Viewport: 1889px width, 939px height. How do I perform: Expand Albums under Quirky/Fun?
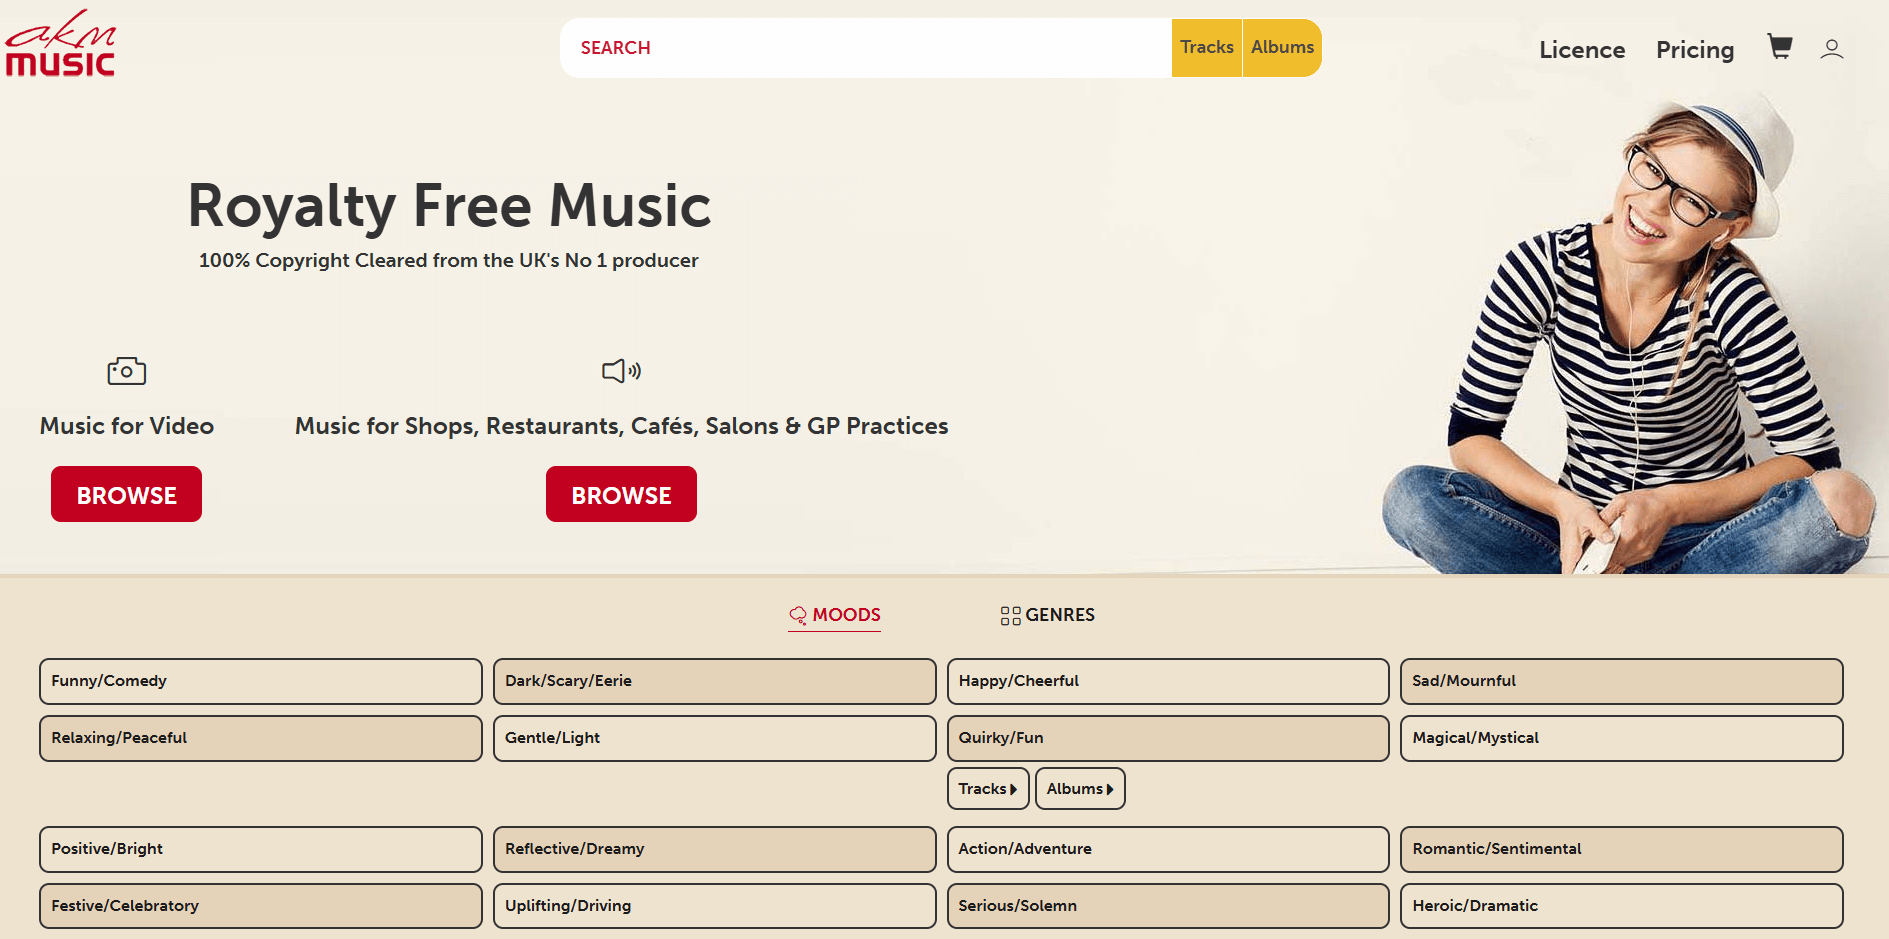click(1079, 789)
